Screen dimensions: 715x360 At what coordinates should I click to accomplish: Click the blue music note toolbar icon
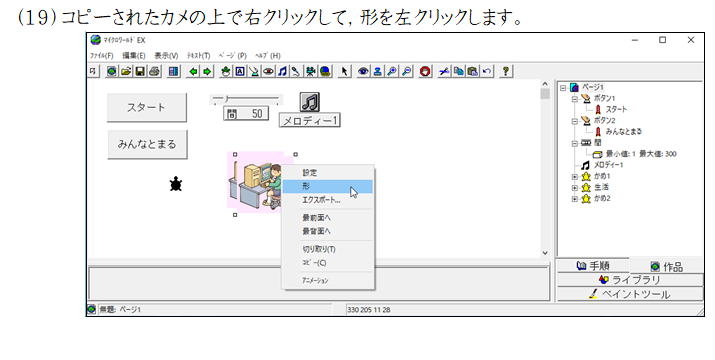tap(282, 71)
